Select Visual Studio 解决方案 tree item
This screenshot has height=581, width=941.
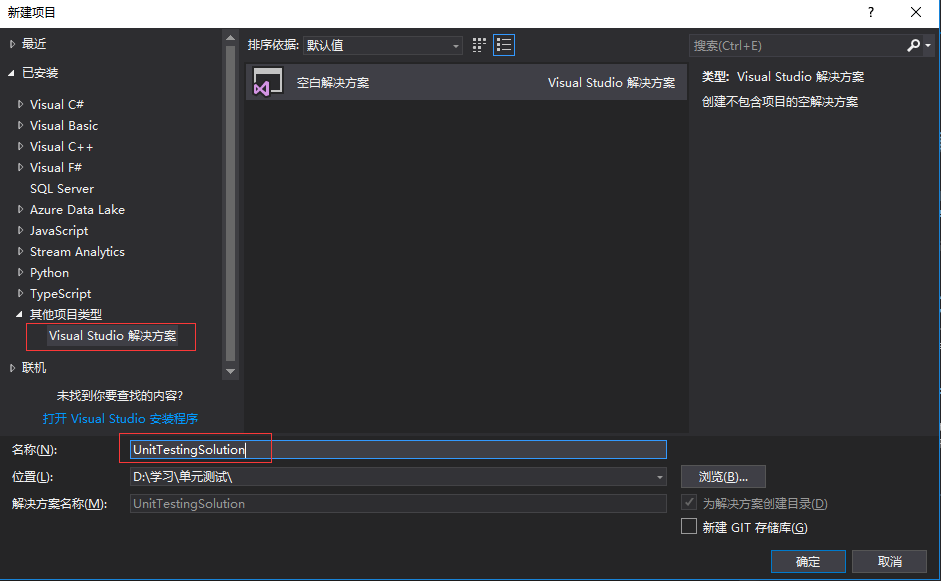coord(113,336)
